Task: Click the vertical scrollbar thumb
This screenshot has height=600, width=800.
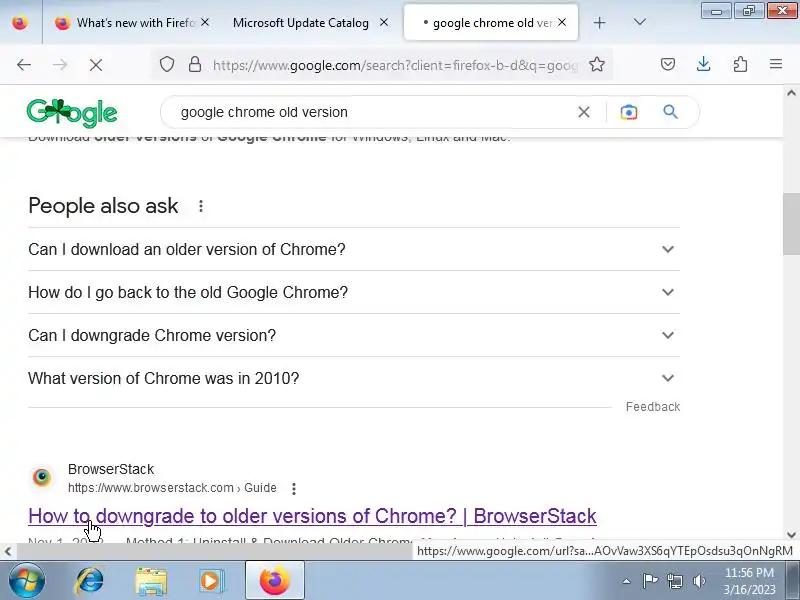Action: pyautogui.click(x=791, y=224)
